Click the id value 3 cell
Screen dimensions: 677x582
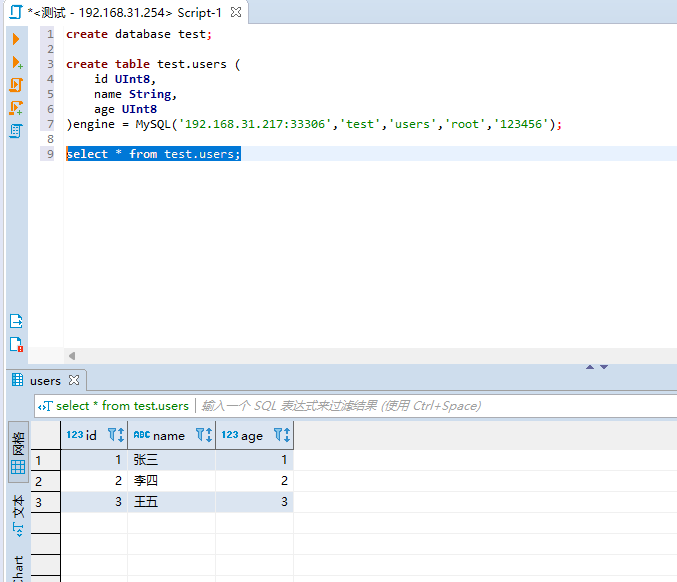94,502
